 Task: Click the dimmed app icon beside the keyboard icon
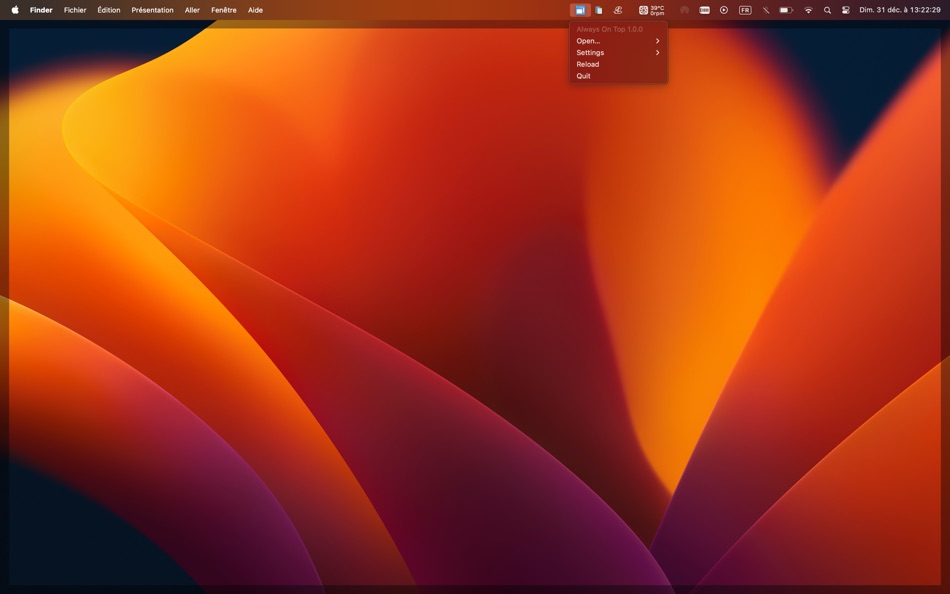point(685,9)
